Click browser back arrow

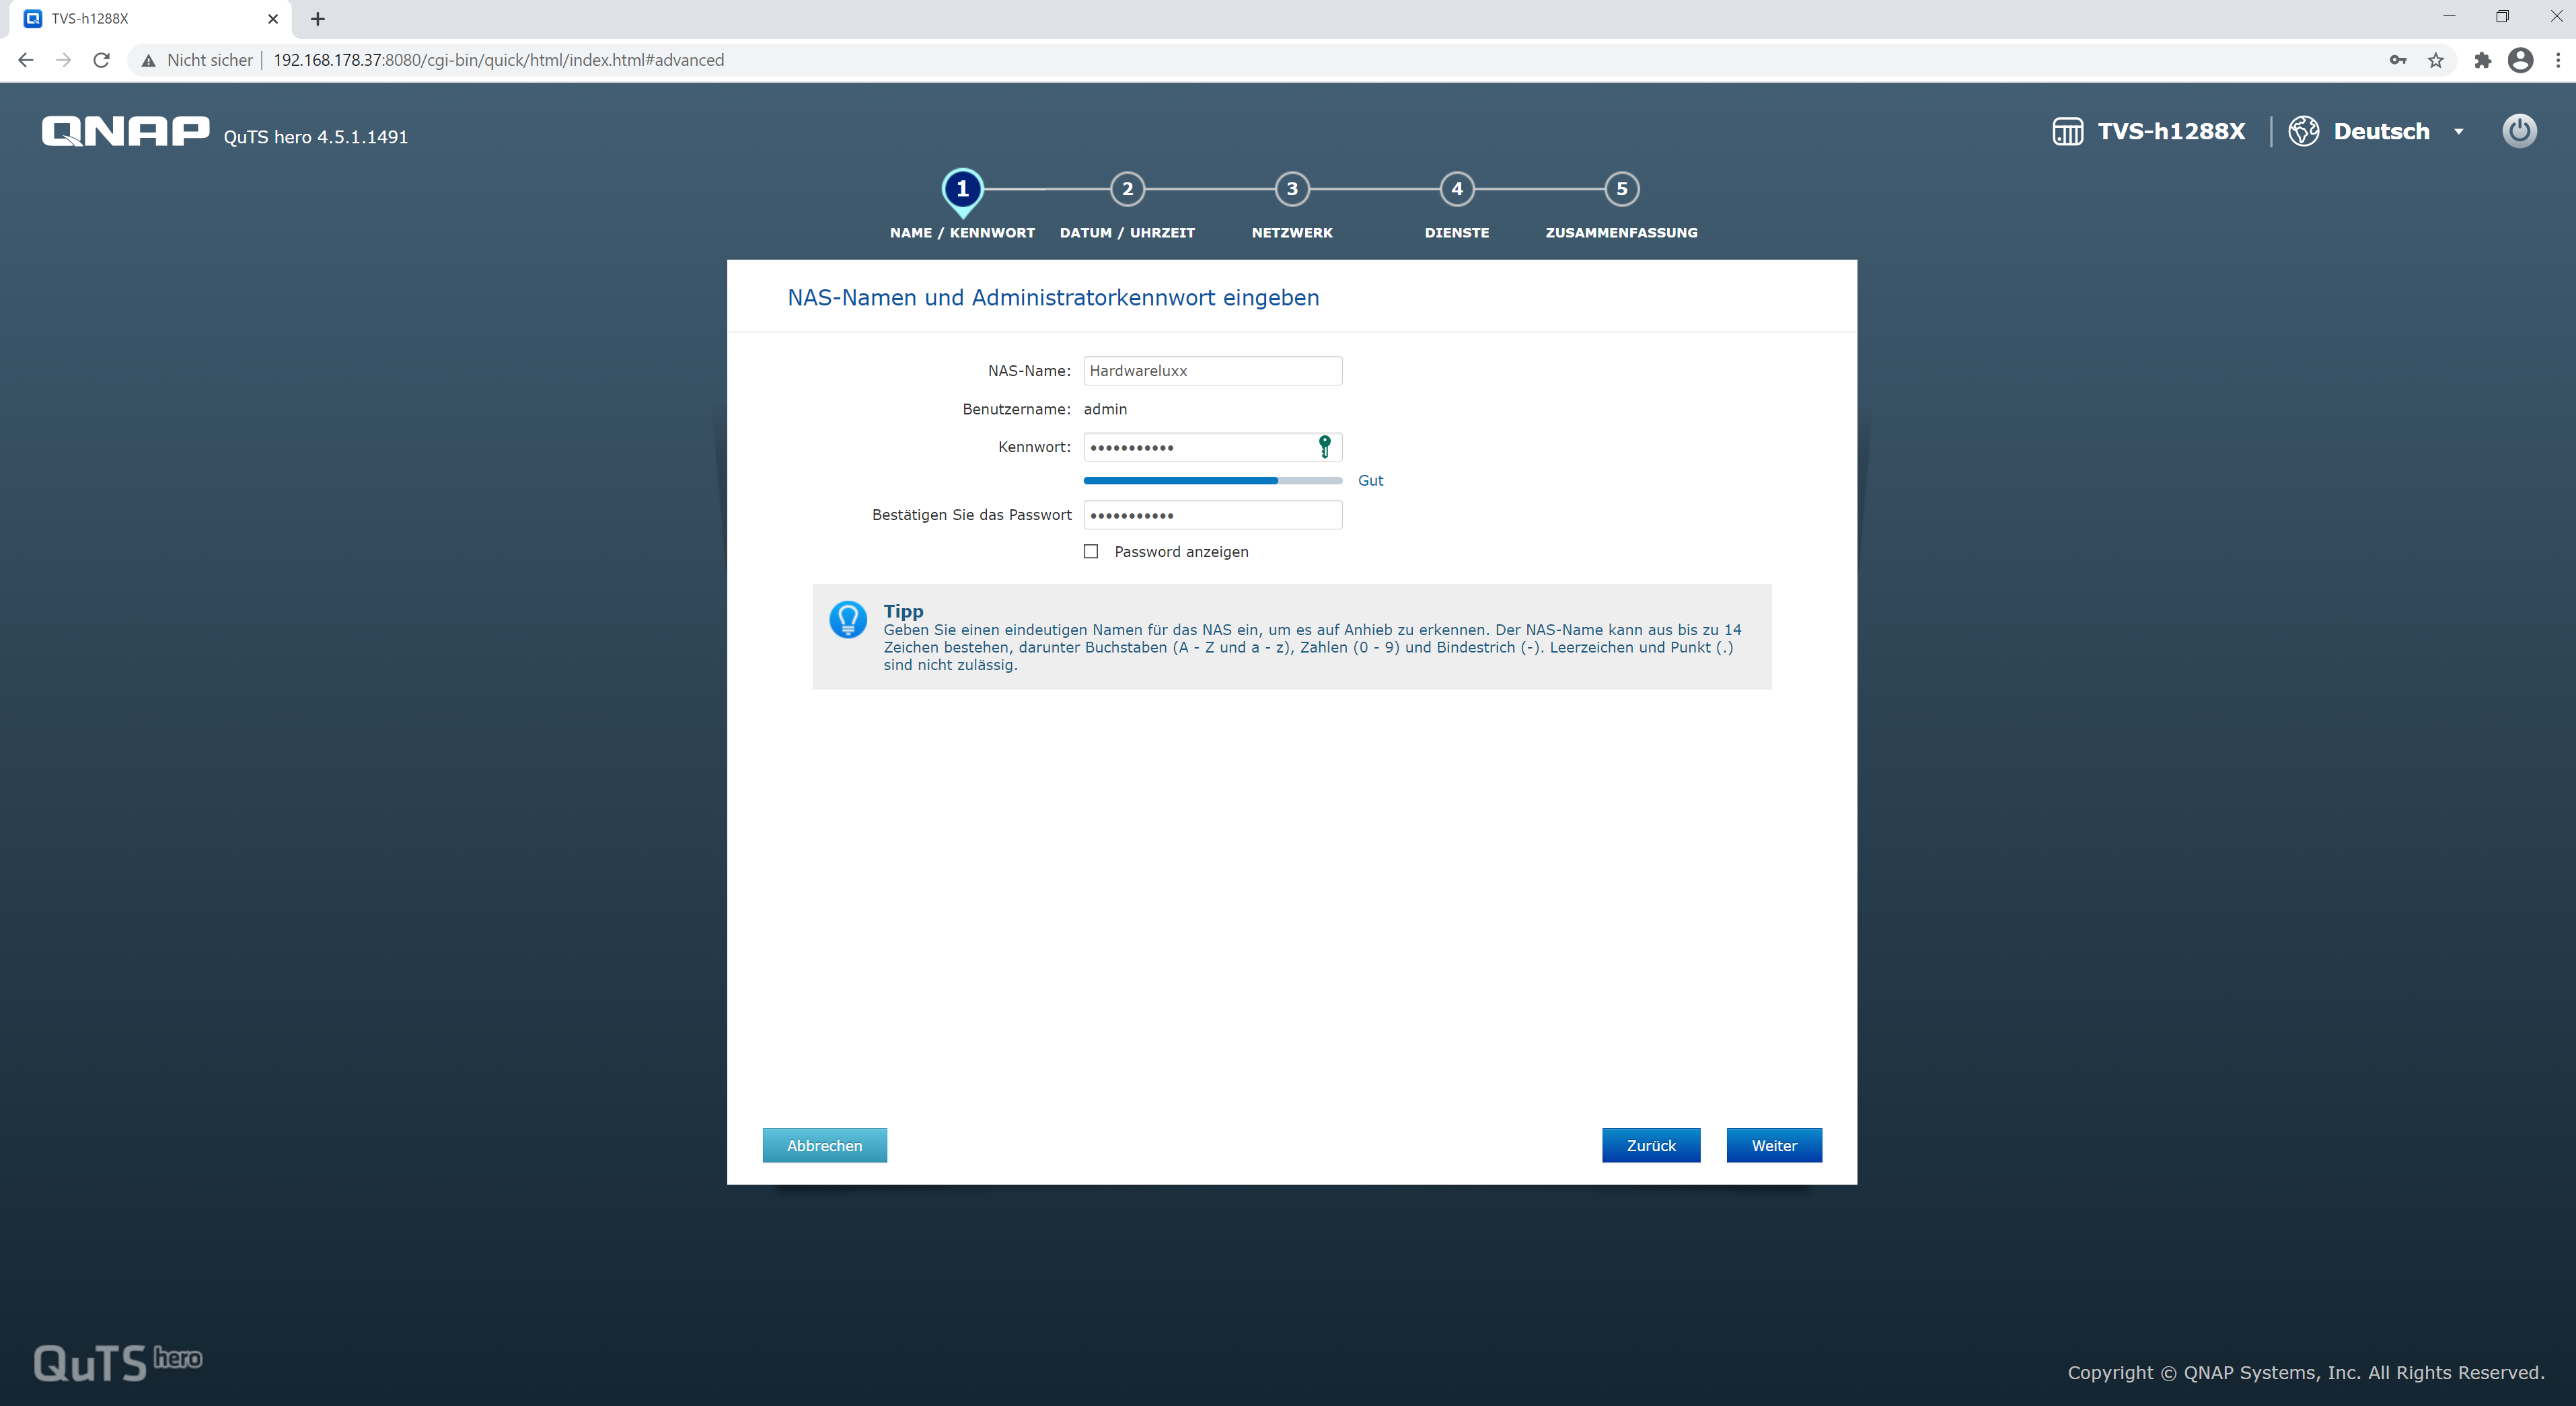[26, 60]
